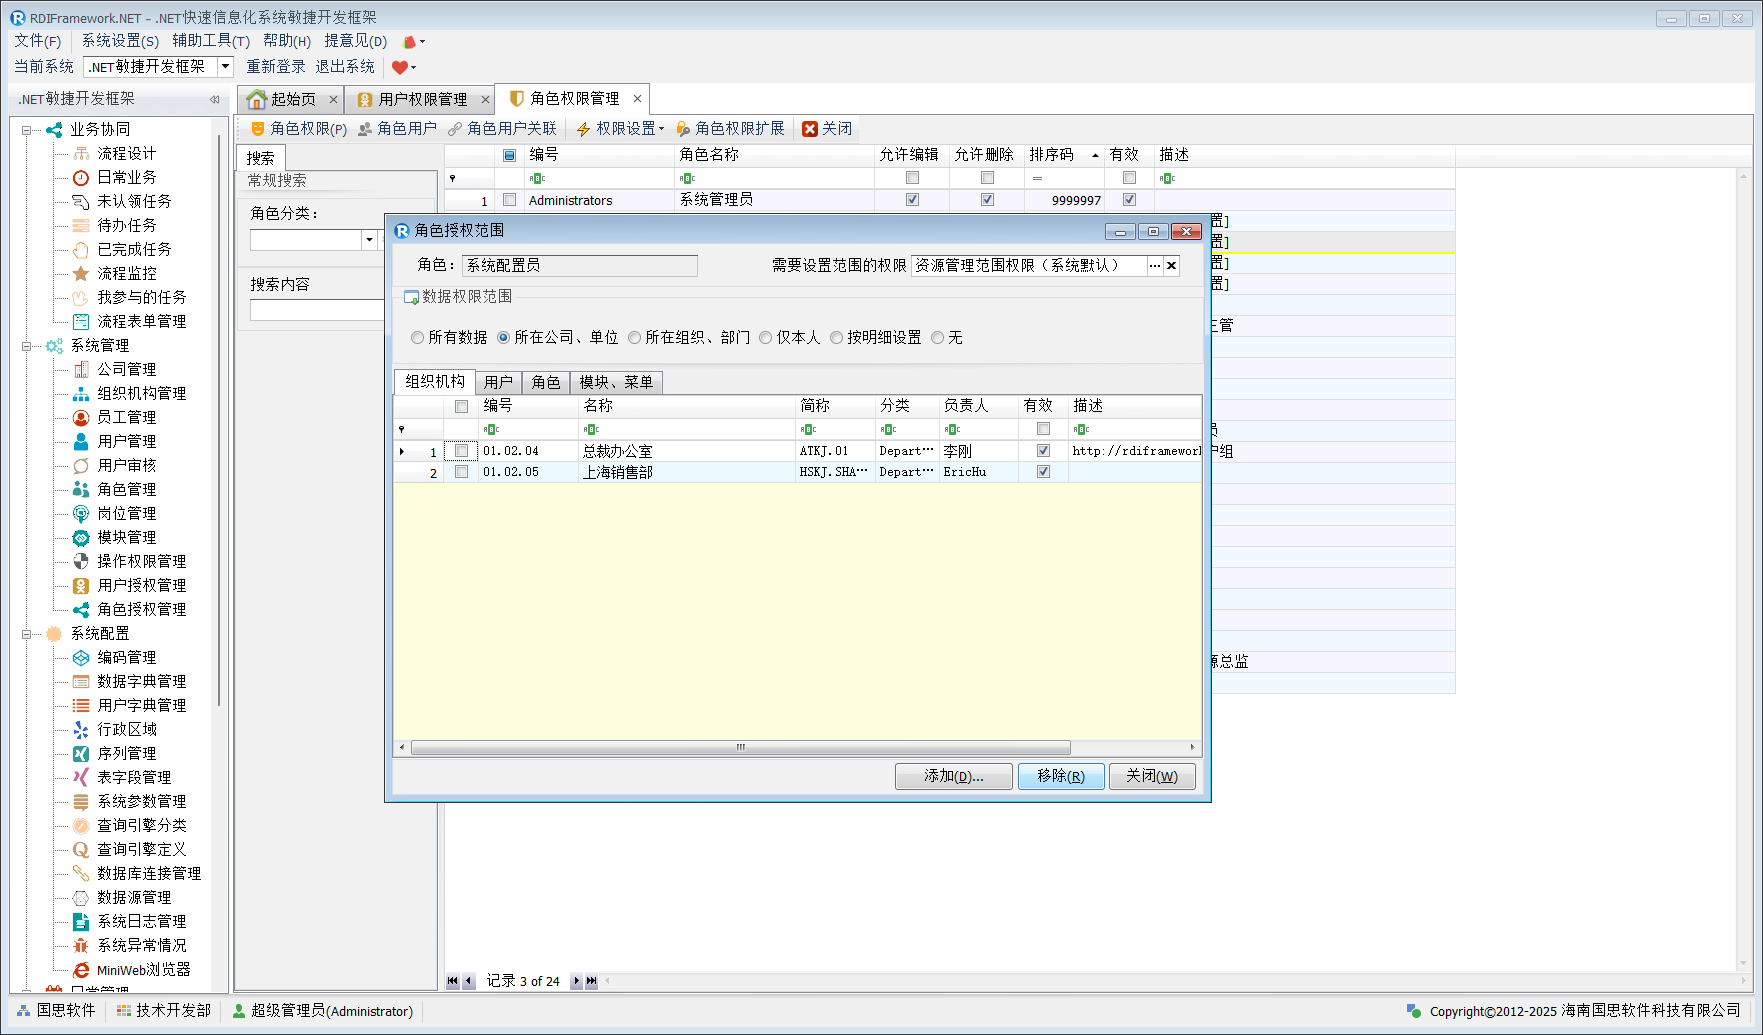Open 组织机构管理 icon in sidebar
Screen dimensions: 1763x1035
tap(81, 393)
